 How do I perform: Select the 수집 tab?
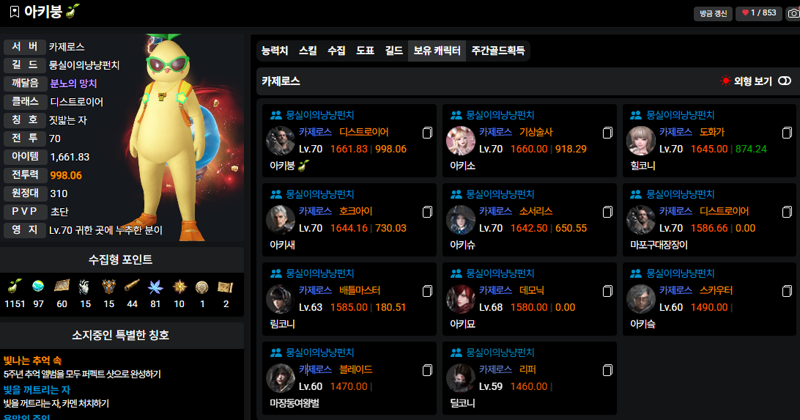(x=336, y=51)
